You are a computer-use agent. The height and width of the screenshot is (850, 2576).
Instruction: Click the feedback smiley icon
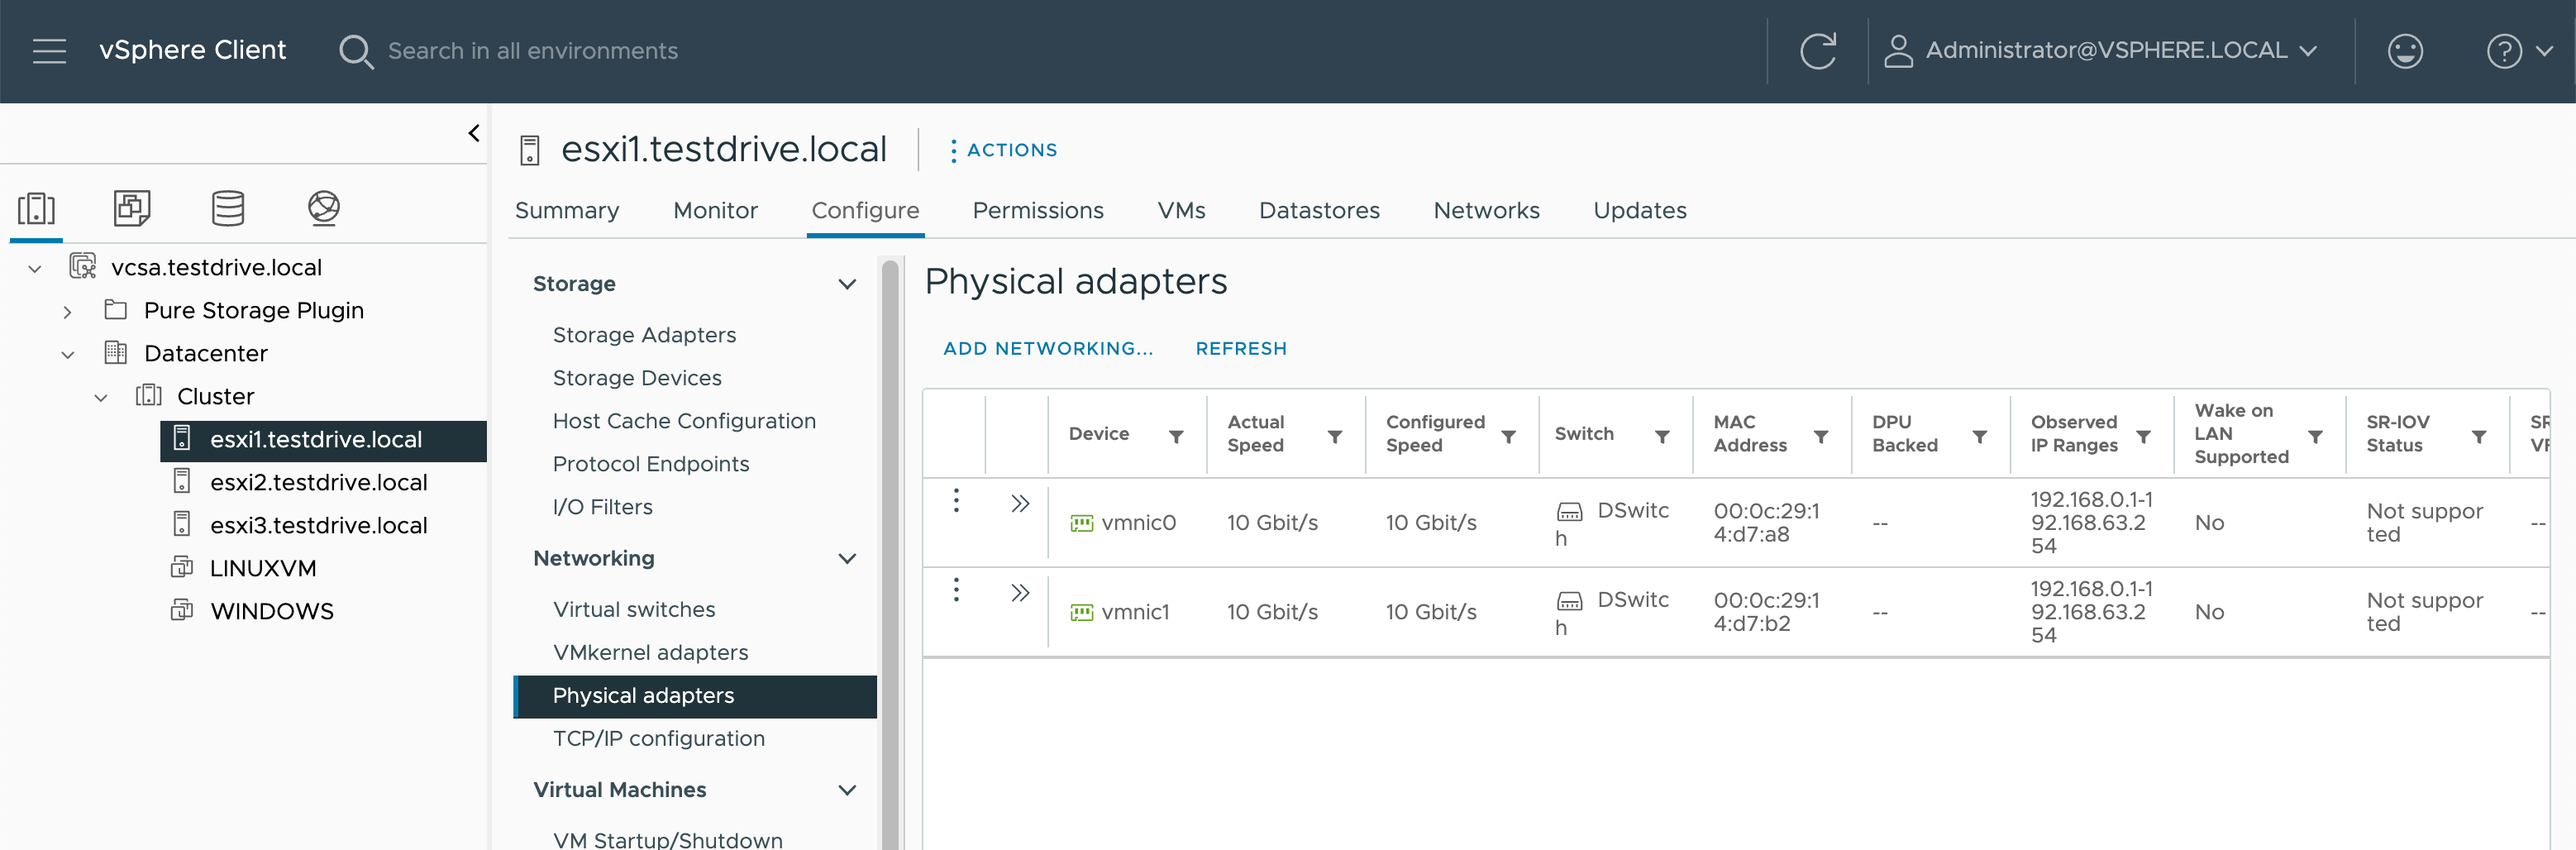2404,51
